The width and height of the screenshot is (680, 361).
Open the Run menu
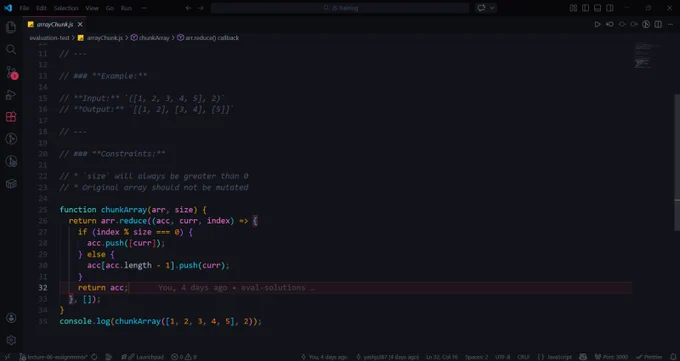(x=126, y=8)
